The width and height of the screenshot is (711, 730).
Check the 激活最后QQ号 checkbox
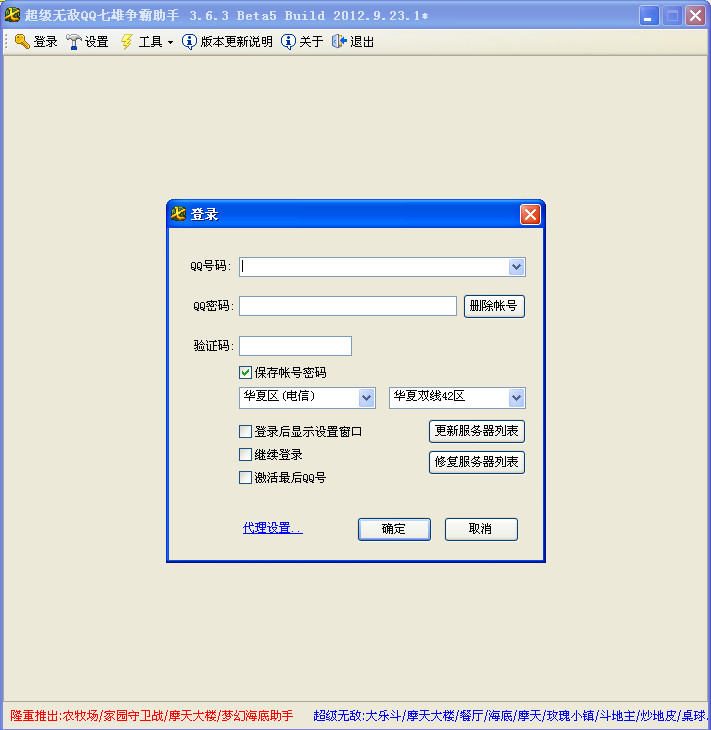click(x=245, y=478)
